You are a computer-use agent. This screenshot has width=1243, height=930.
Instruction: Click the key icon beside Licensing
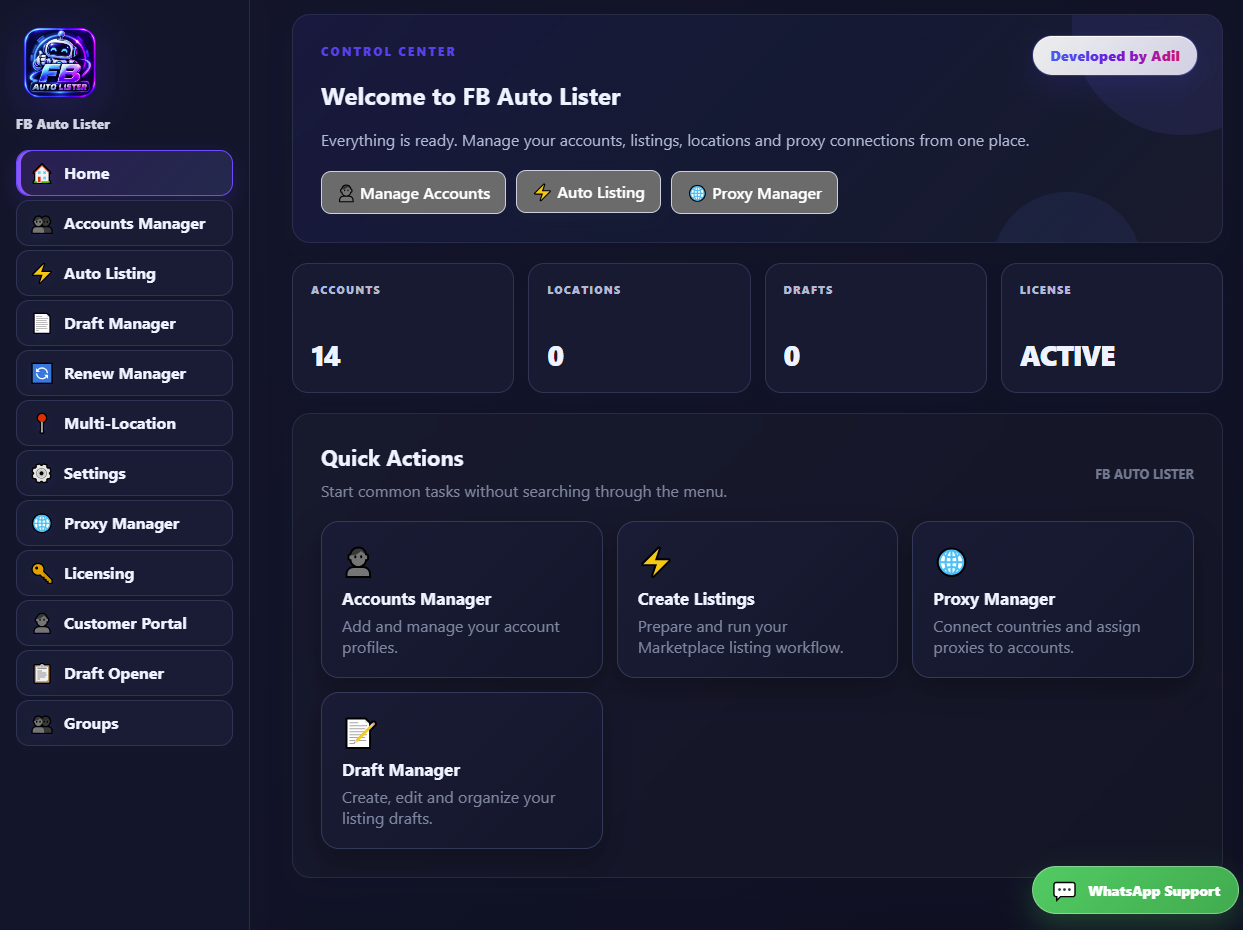tap(42, 574)
